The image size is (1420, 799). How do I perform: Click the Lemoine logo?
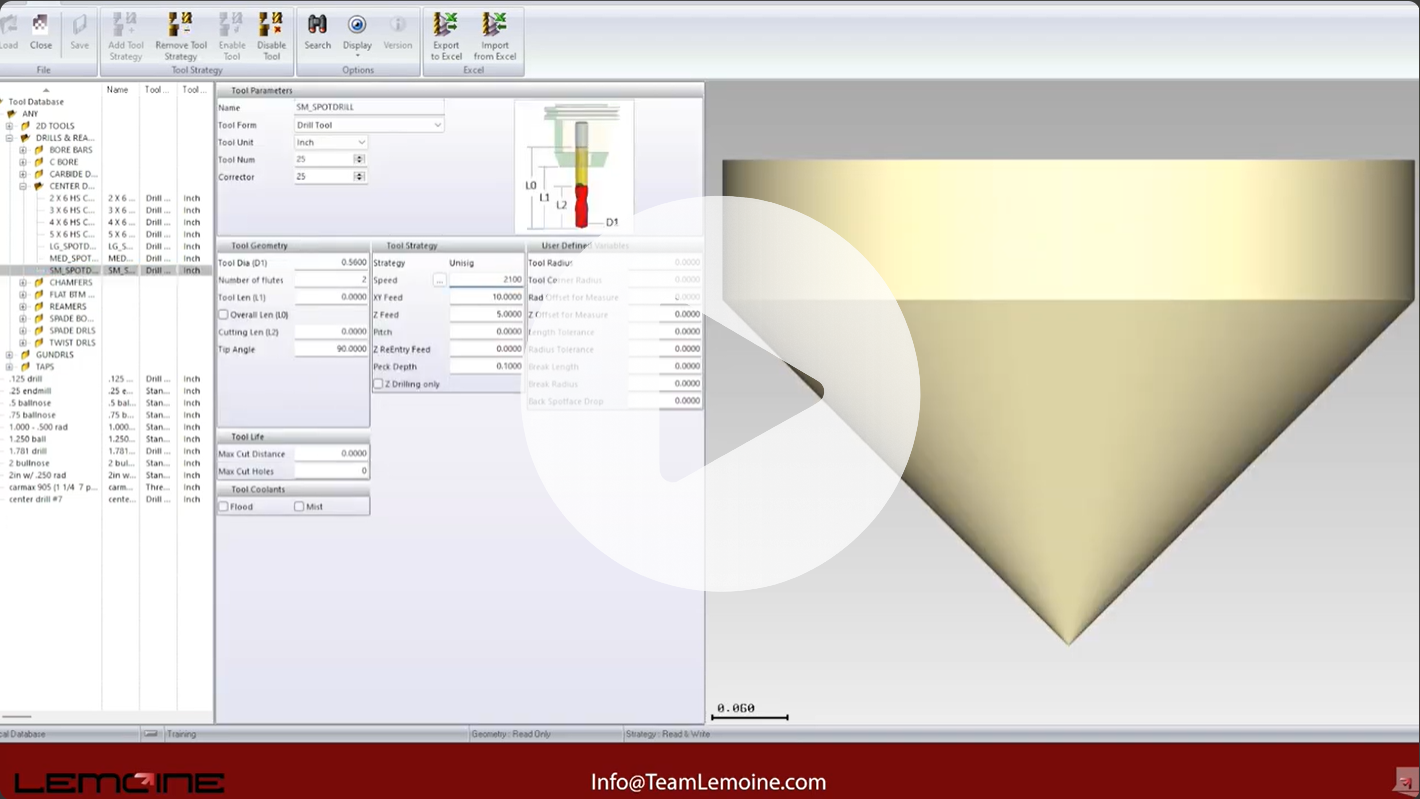coord(119,782)
